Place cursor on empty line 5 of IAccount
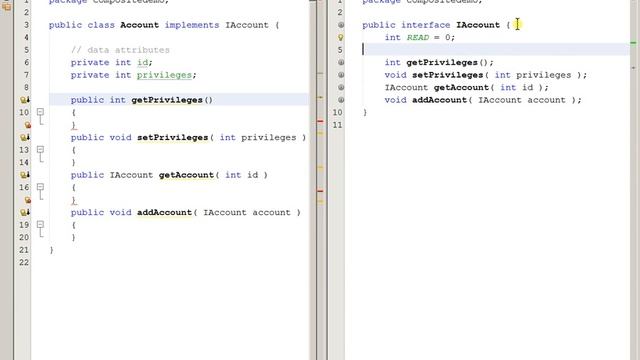 click(496, 50)
